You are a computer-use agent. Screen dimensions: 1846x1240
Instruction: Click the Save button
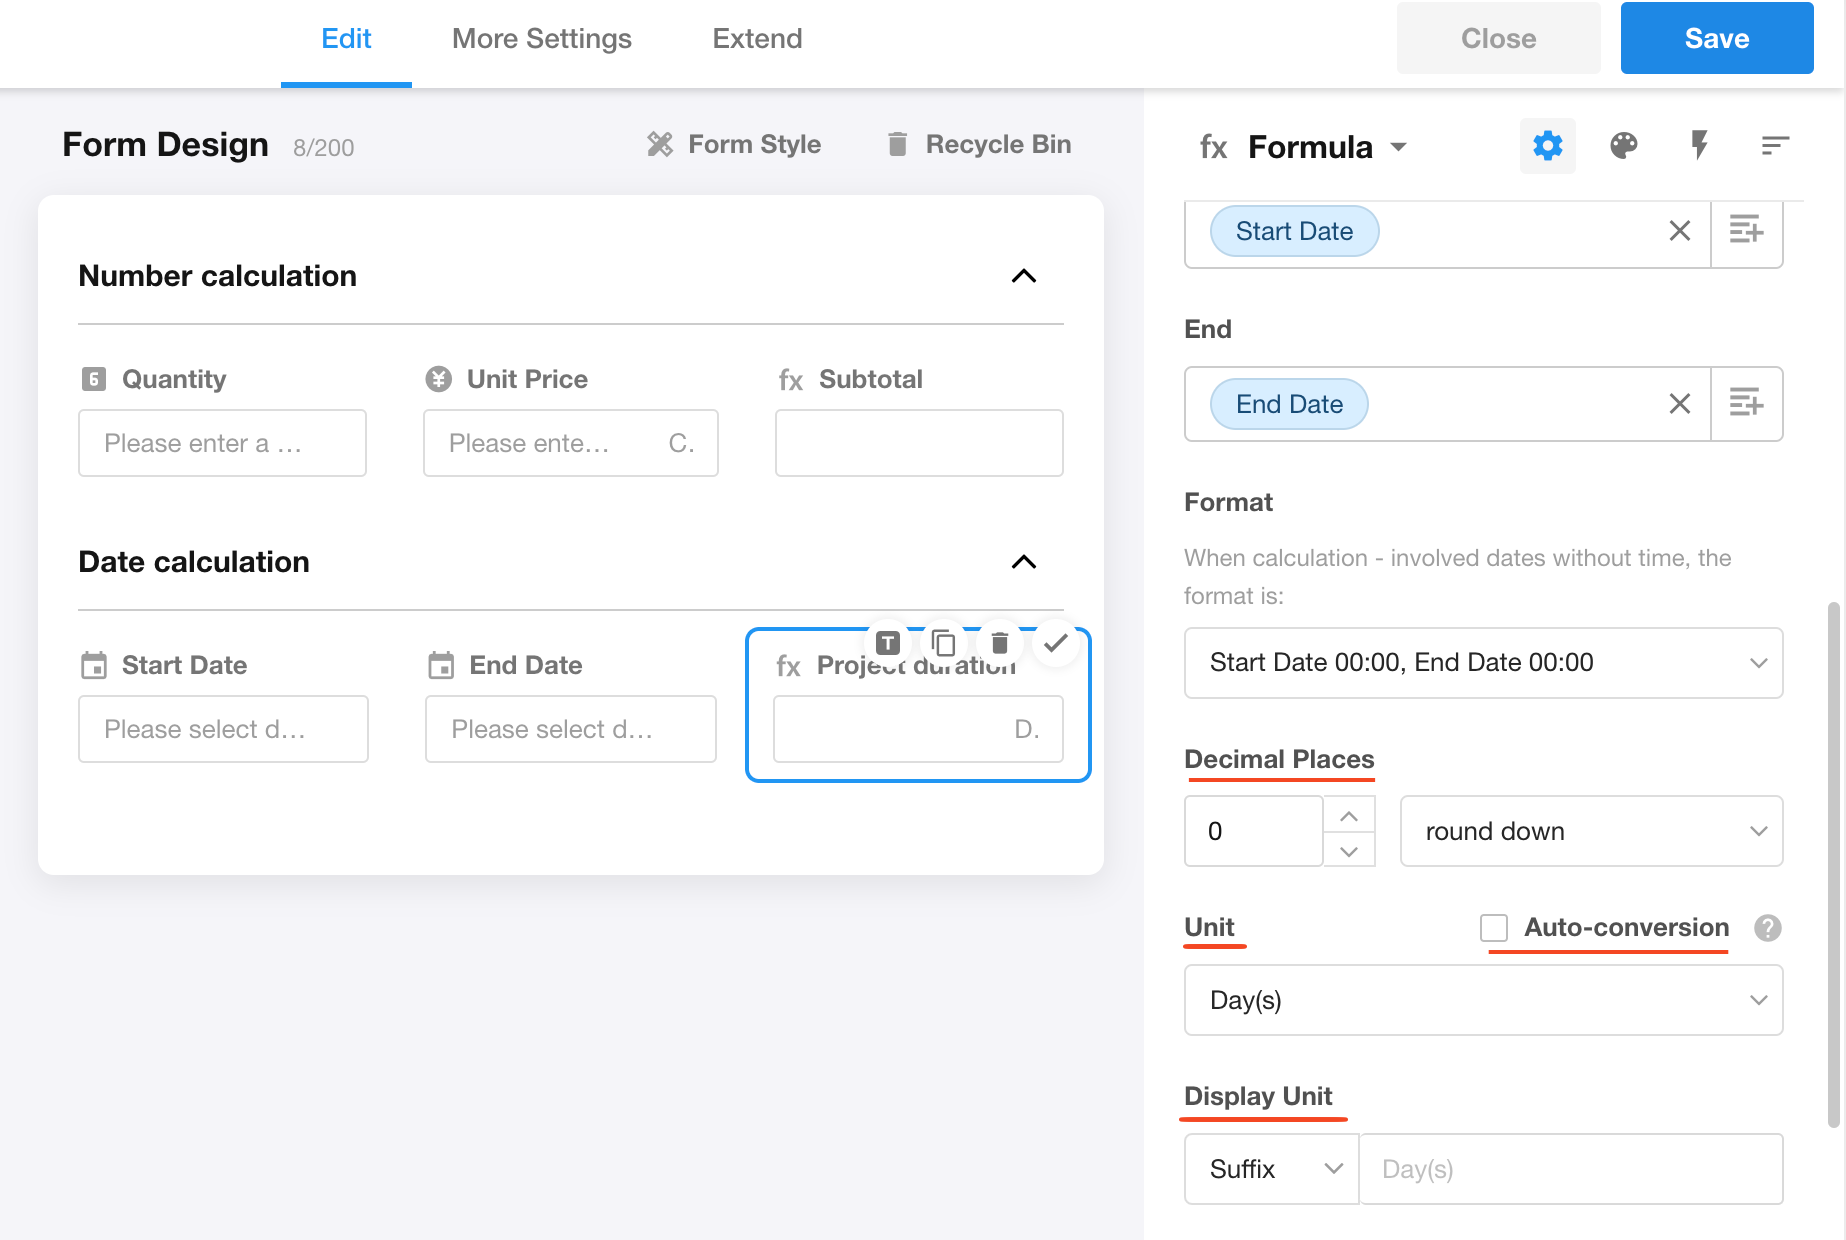(x=1716, y=39)
